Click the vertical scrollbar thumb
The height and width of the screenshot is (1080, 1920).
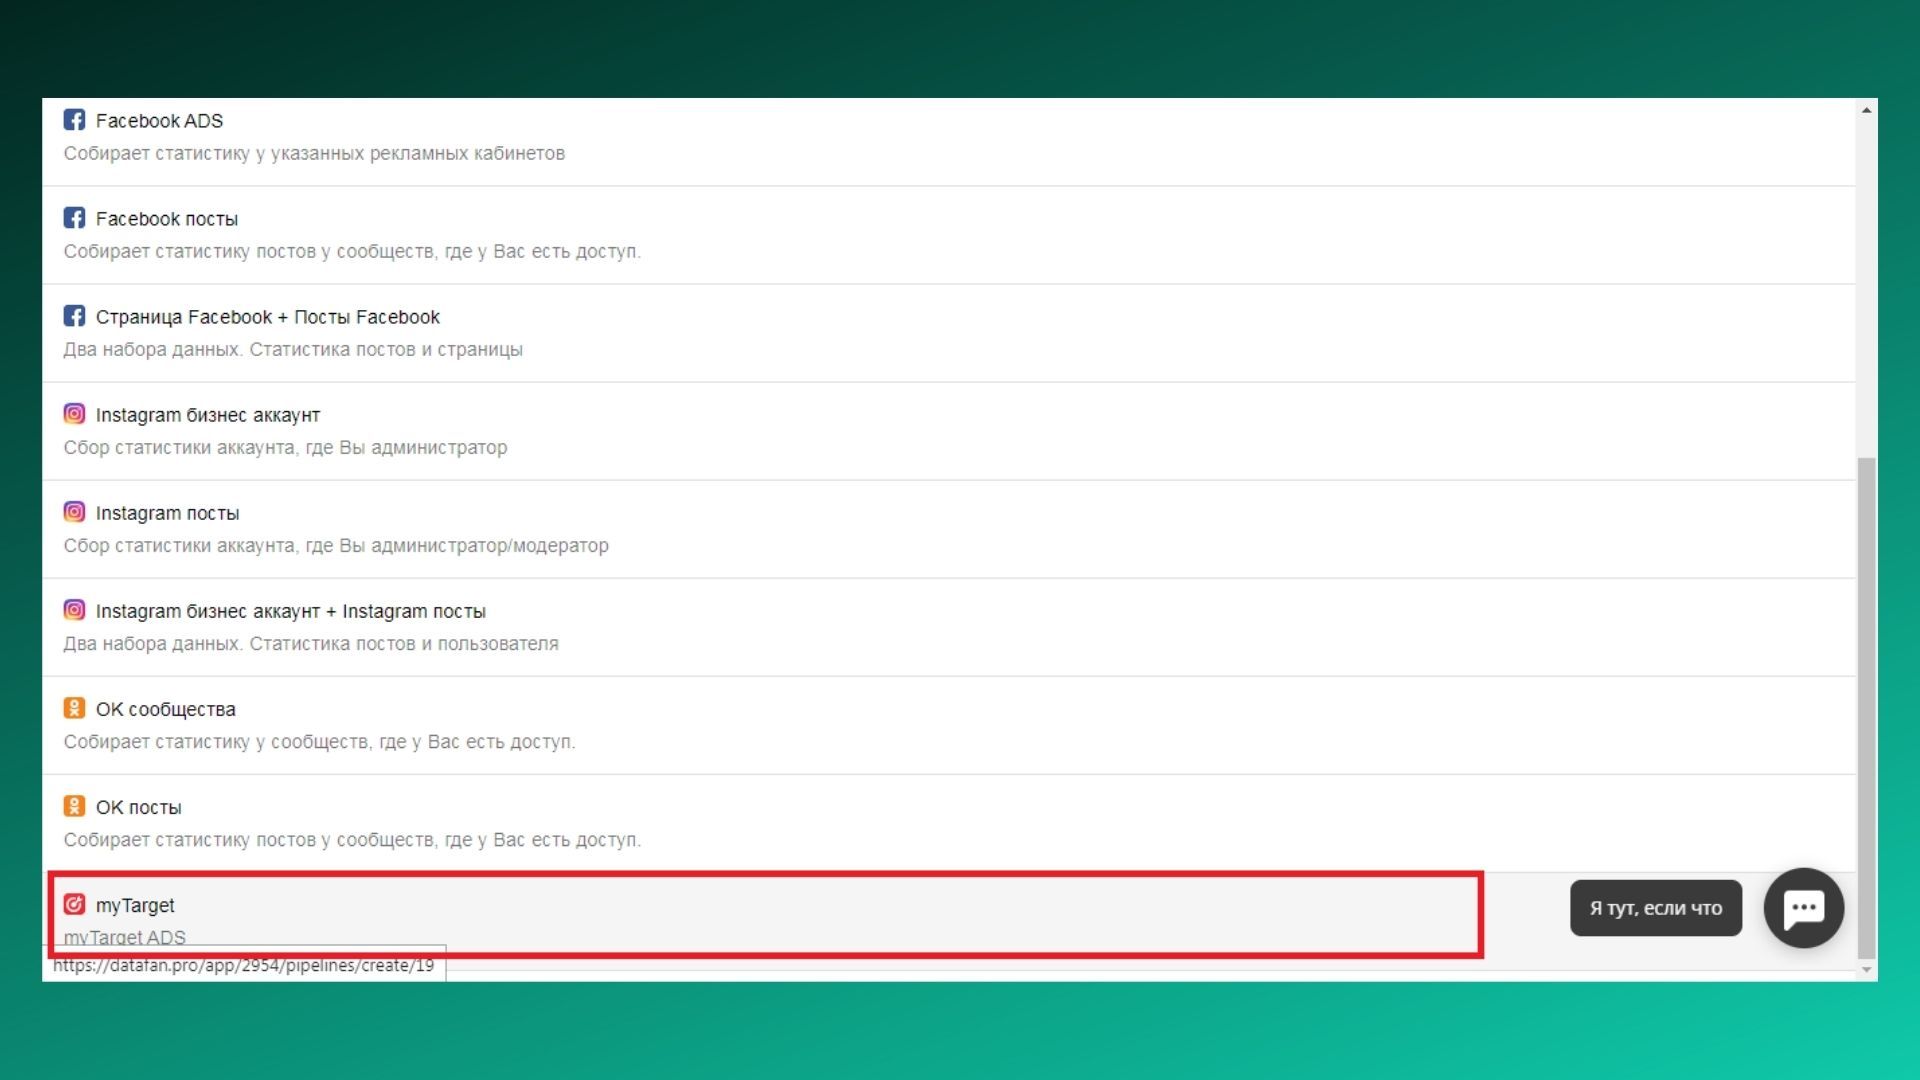[x=1866, y=707]
